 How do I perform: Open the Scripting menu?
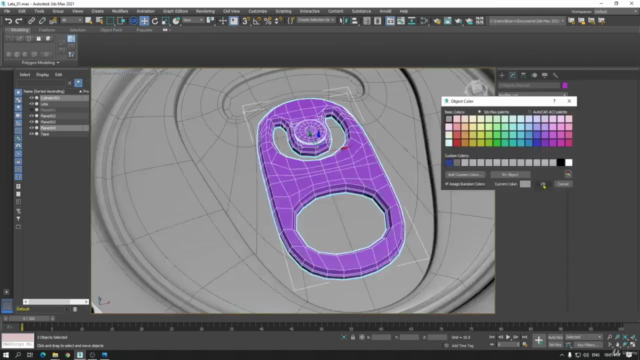click(x=283, y=11)
